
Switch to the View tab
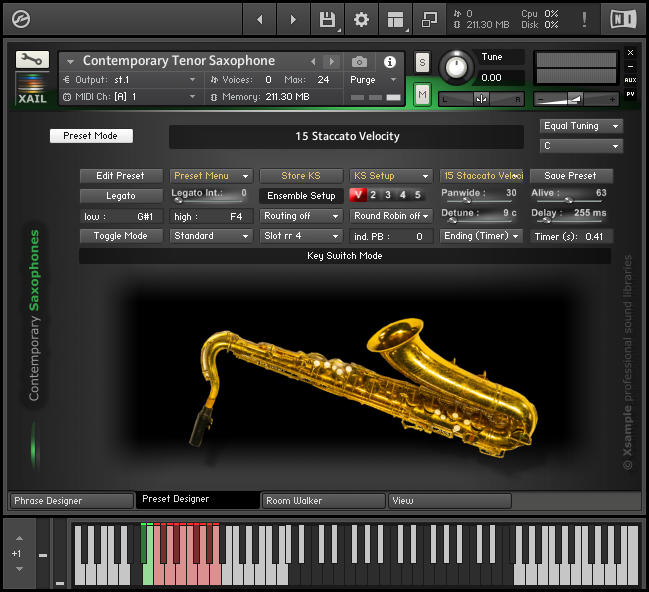450,501
